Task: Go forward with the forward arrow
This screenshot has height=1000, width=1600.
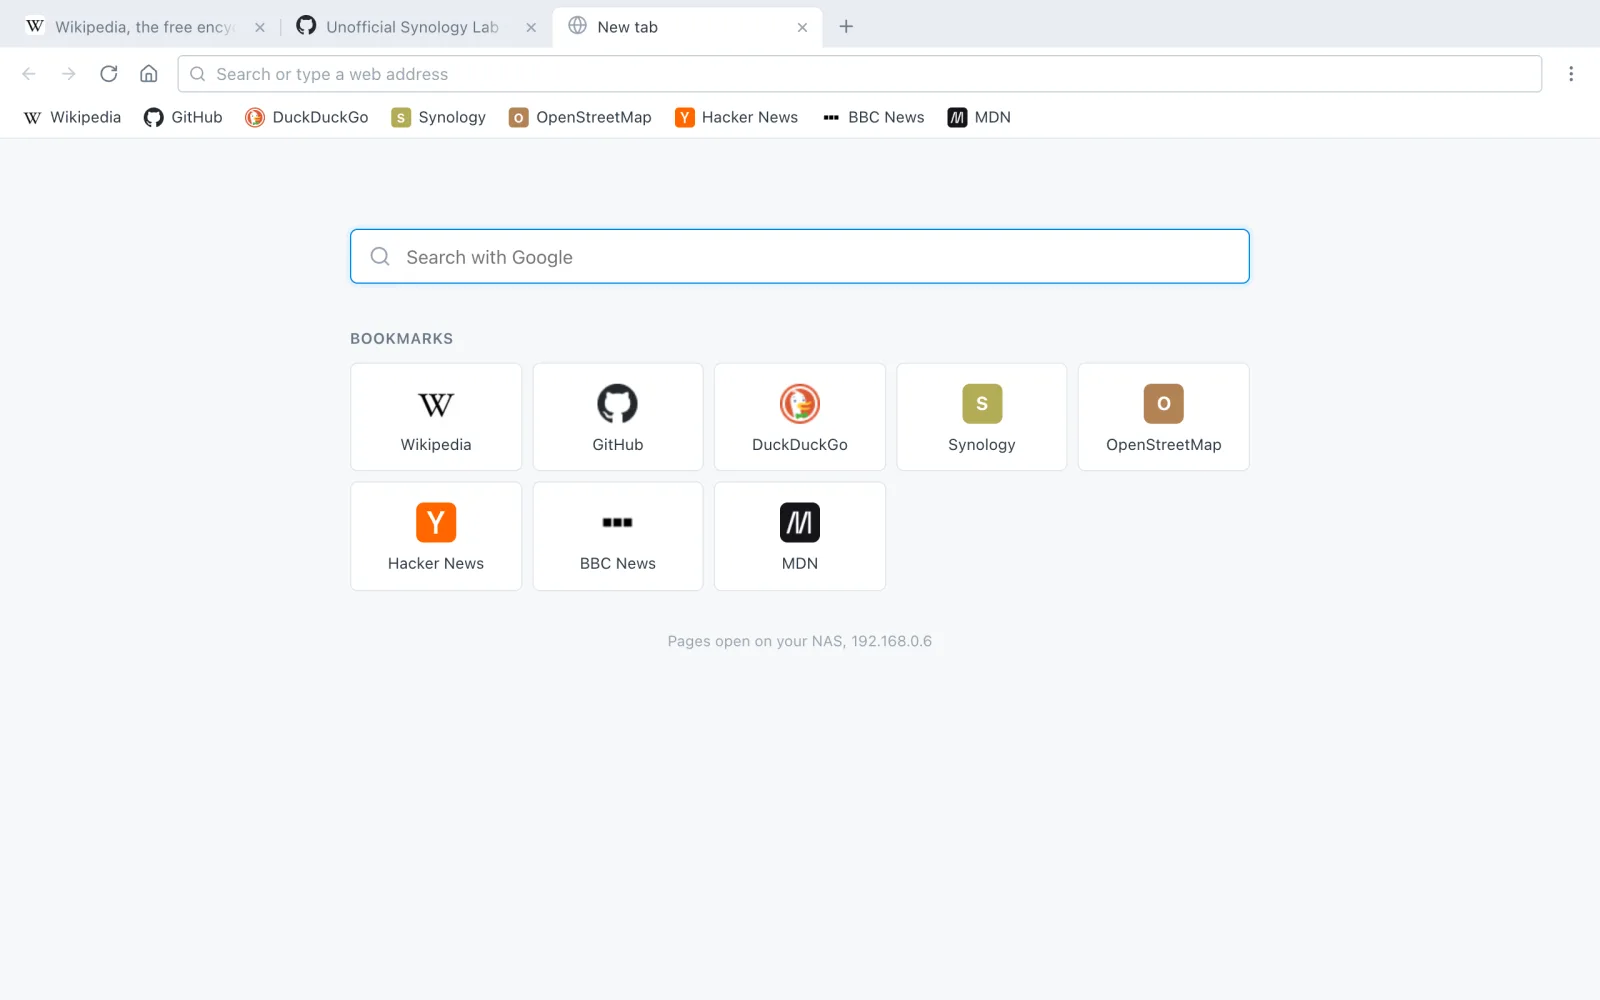Action: 69,74
